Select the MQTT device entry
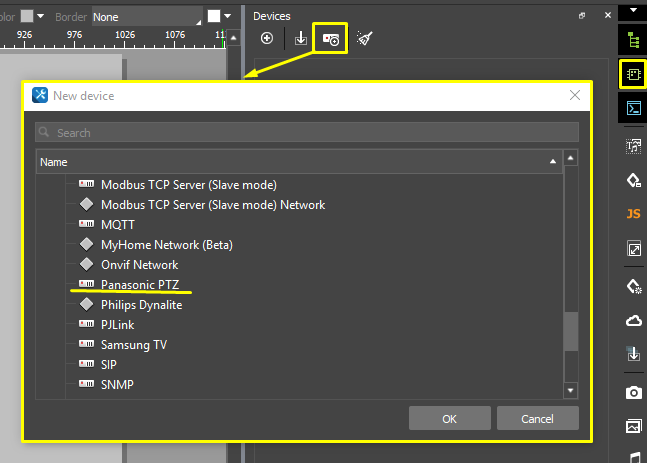Screen dimensions: 647x463 (117, 225)
